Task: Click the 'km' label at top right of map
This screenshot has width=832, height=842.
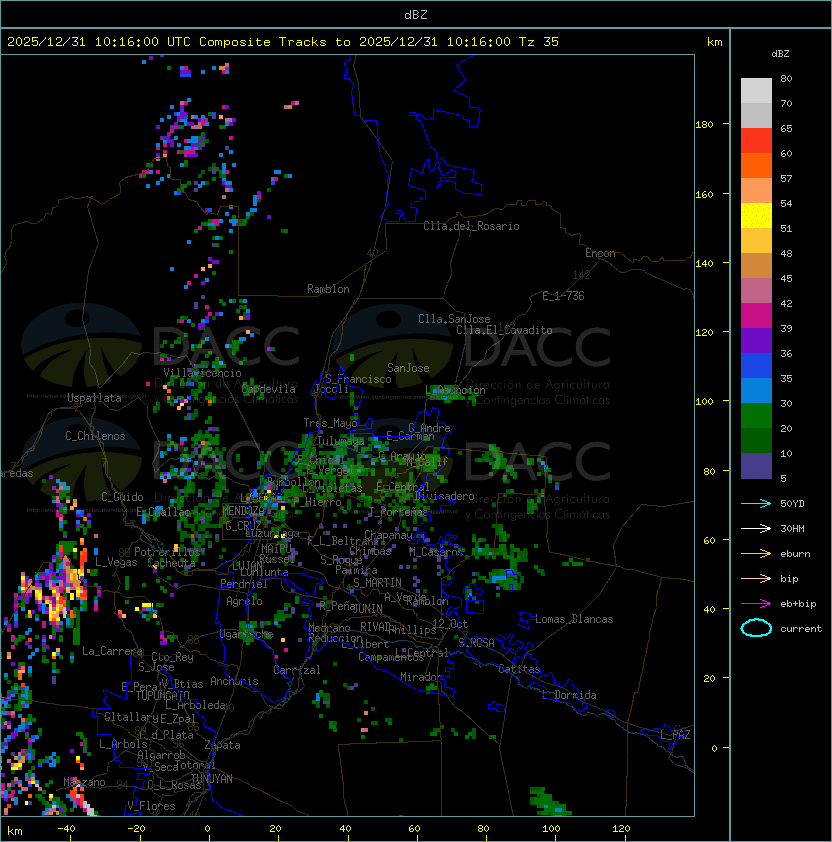Action: pos(714,42)
